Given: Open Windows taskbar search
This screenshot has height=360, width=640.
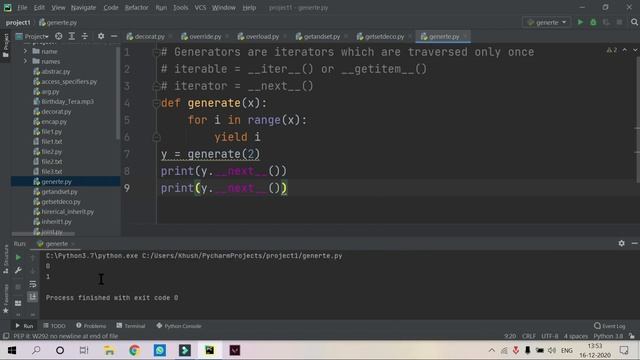Looking at the screenshot, I should point(36,350).
